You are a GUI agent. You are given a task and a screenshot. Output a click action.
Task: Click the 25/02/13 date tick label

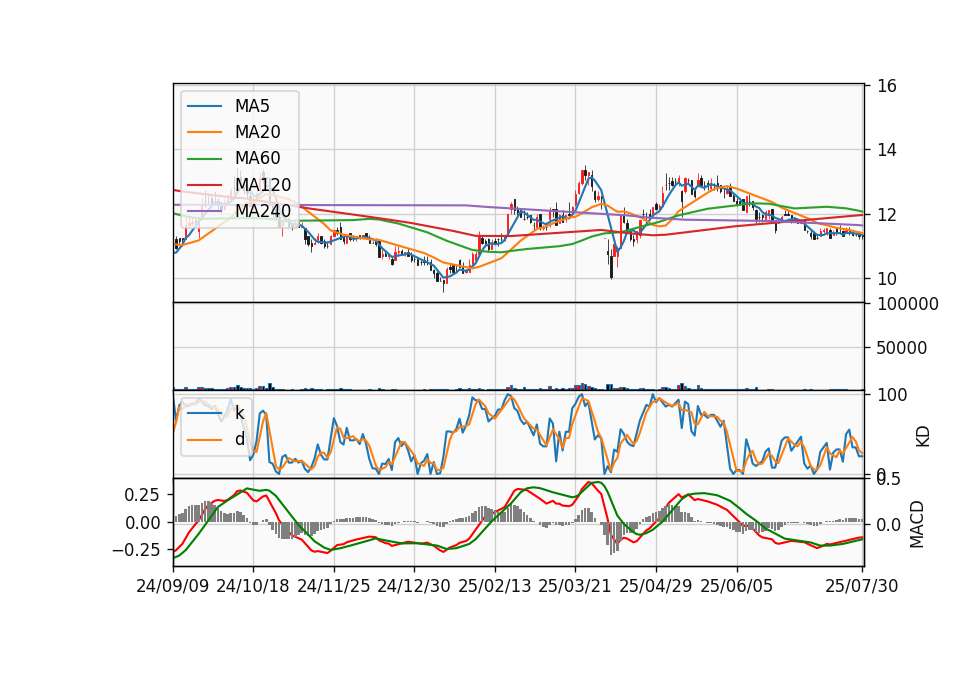coord(495,586)
